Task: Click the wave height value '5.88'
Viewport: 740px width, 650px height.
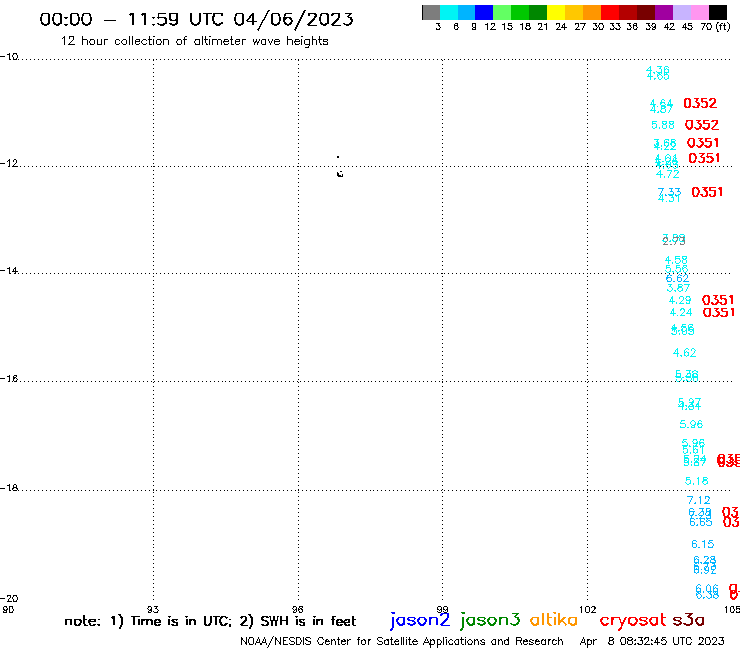Action: pyautogui.click(x=663, y=125)
